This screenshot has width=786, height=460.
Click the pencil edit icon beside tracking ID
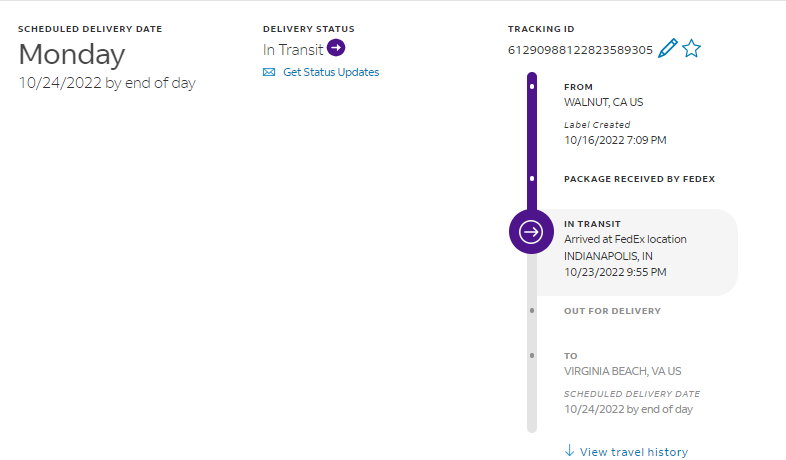pos(668,49)
